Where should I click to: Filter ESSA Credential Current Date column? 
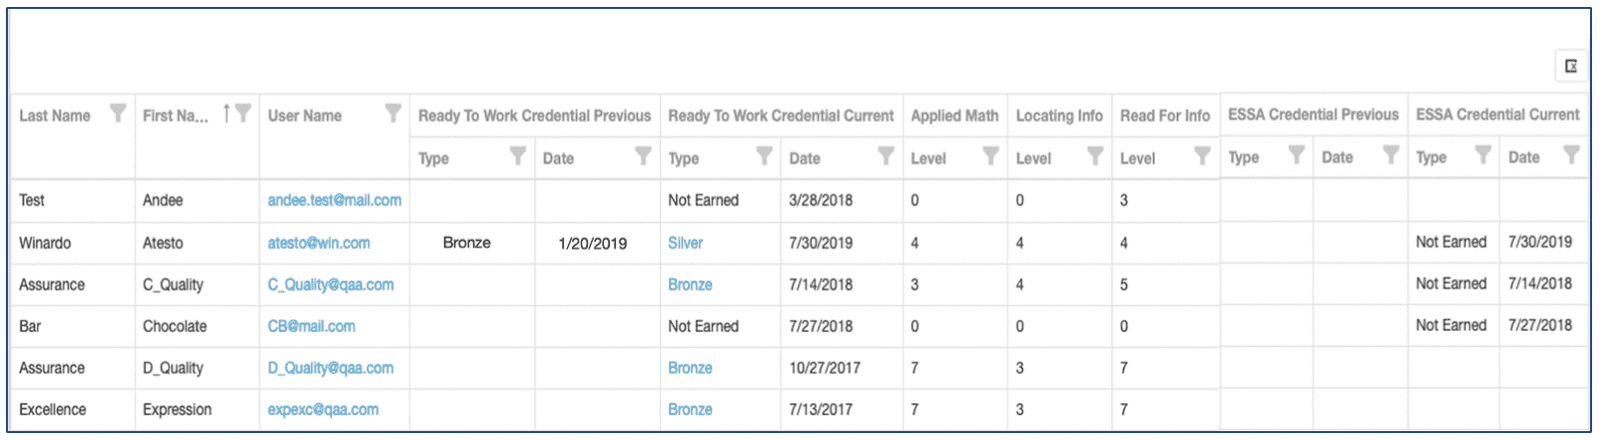pos(1571,155)
